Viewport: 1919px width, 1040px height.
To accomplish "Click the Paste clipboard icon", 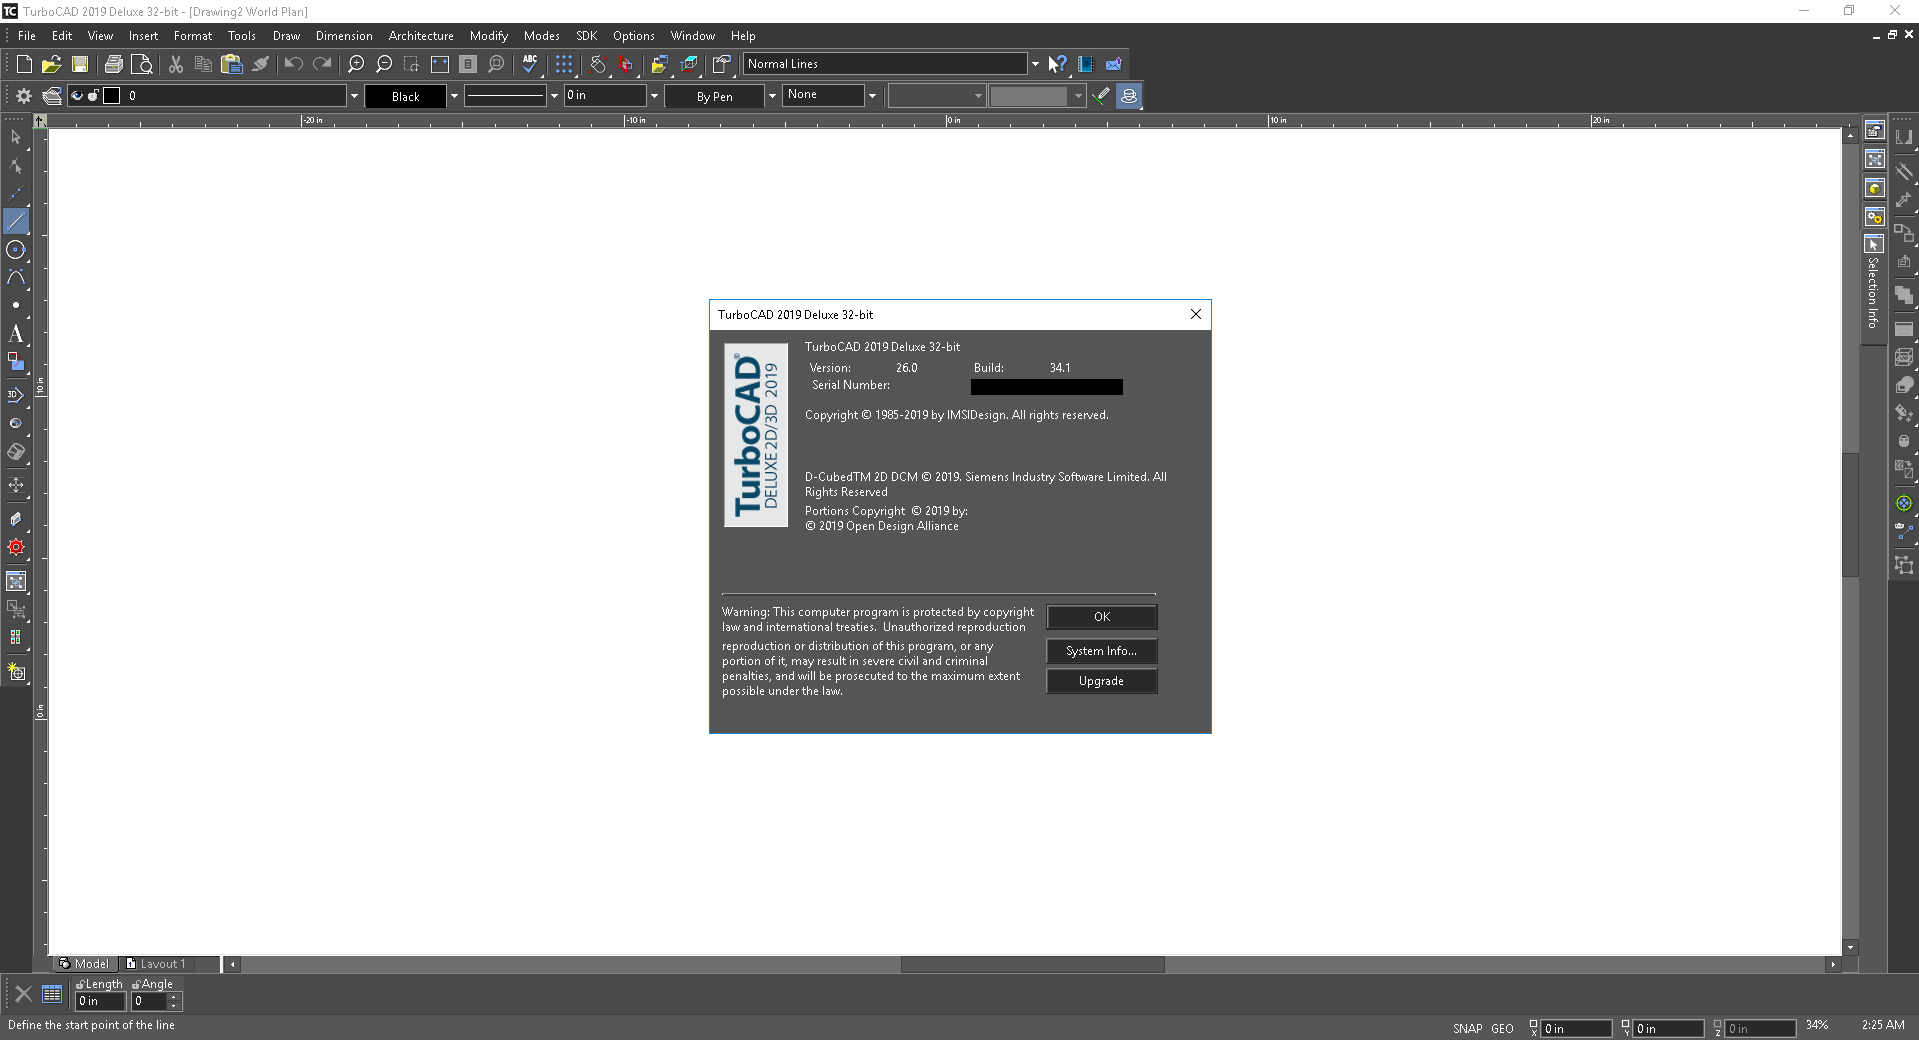I will click(x=232, y=64).
